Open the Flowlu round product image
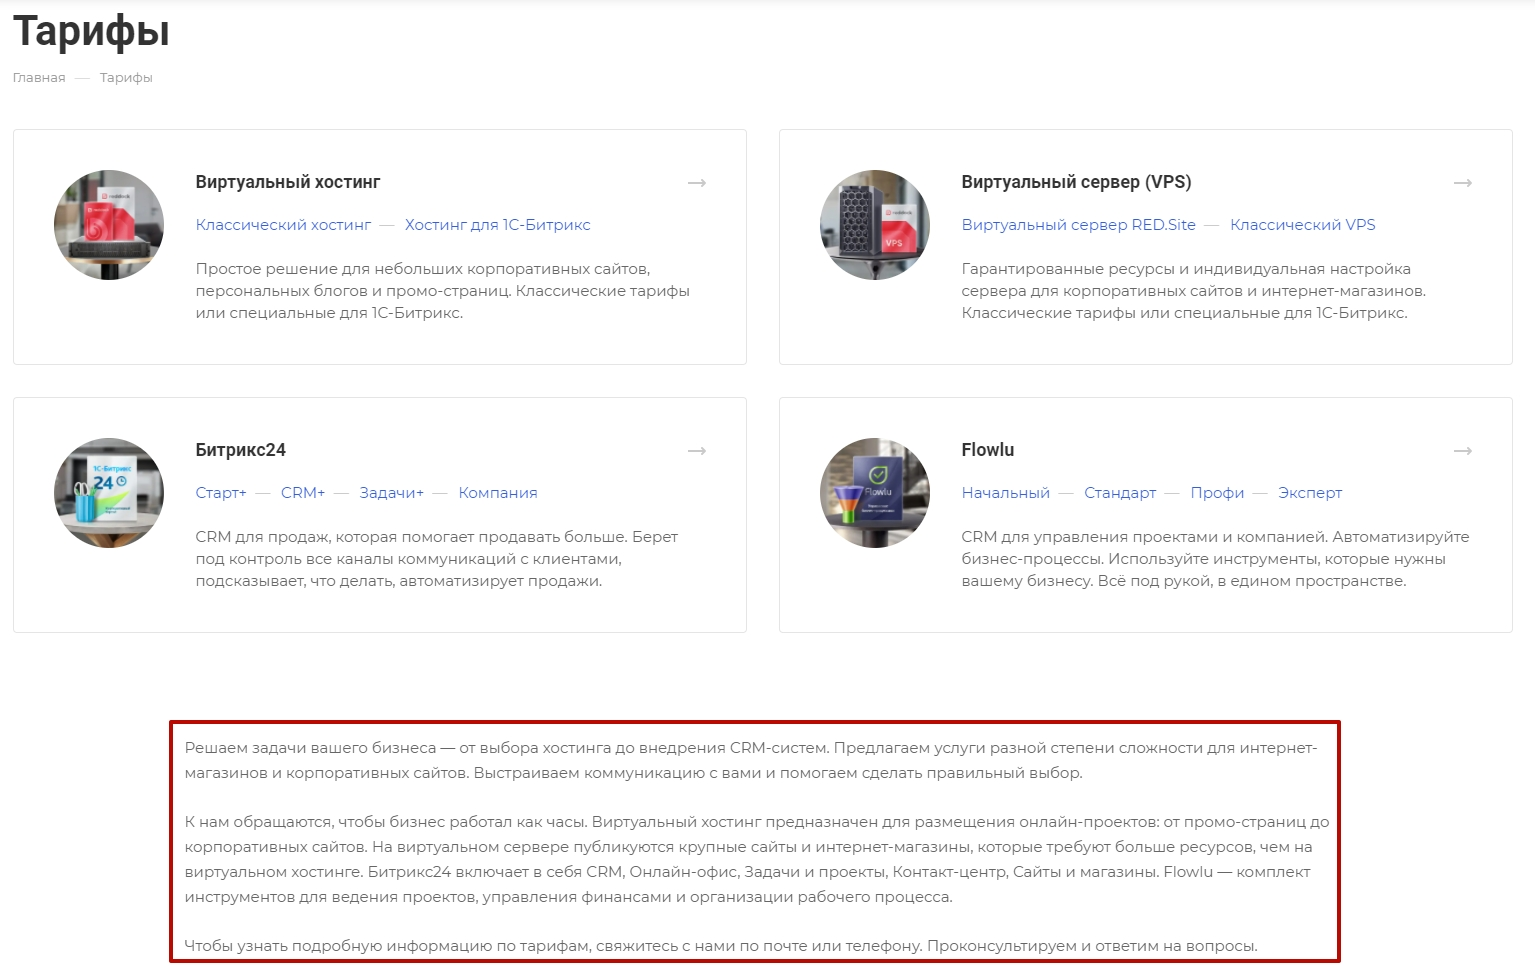The width and height of the screenshot is (1535, 968). point(875,493)
